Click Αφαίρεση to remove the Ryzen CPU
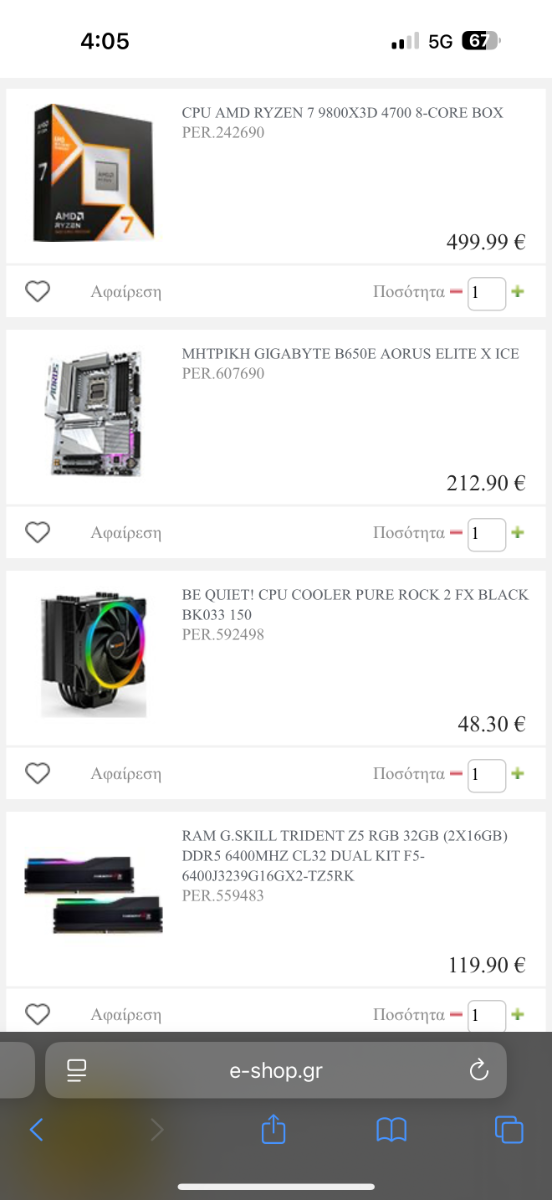This screenshot has height=1200, width=552. (126, 292)
